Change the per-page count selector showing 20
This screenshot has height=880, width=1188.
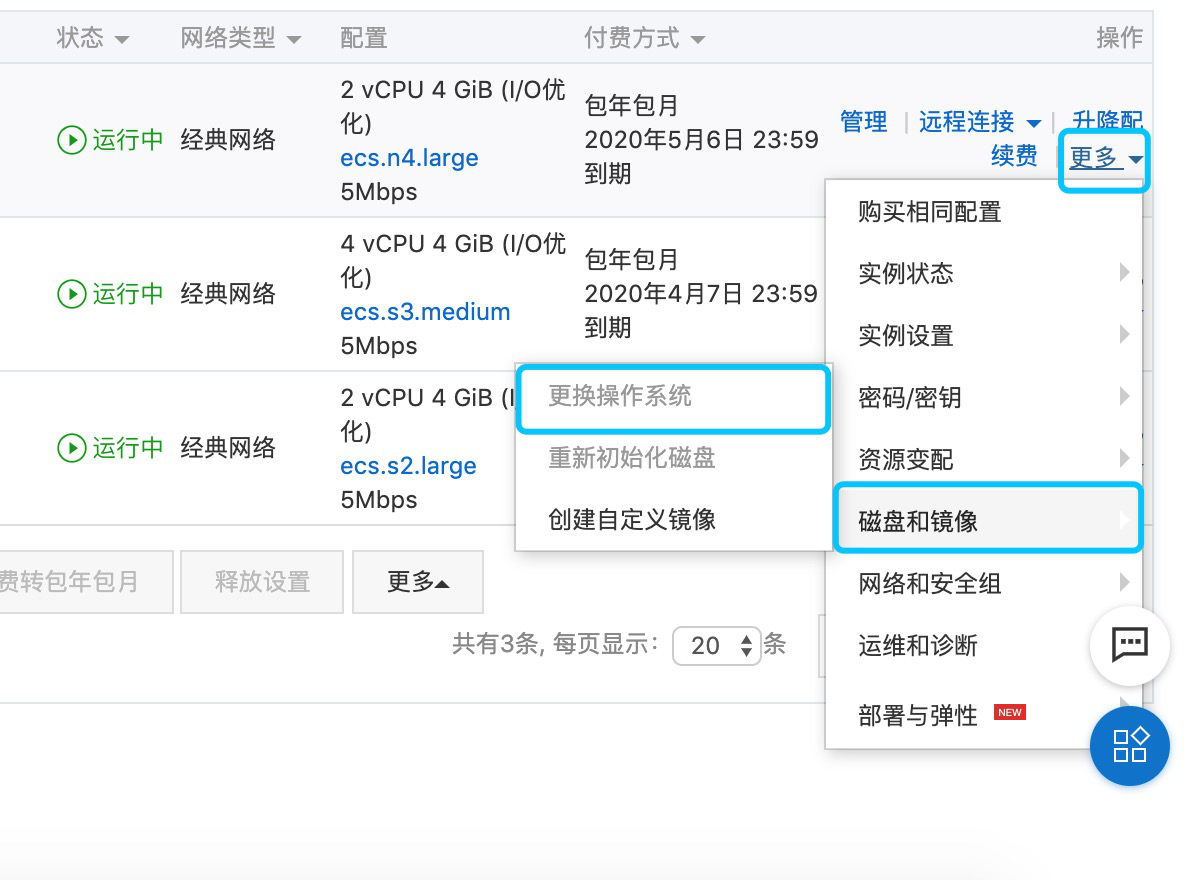[x=717, y=646]
